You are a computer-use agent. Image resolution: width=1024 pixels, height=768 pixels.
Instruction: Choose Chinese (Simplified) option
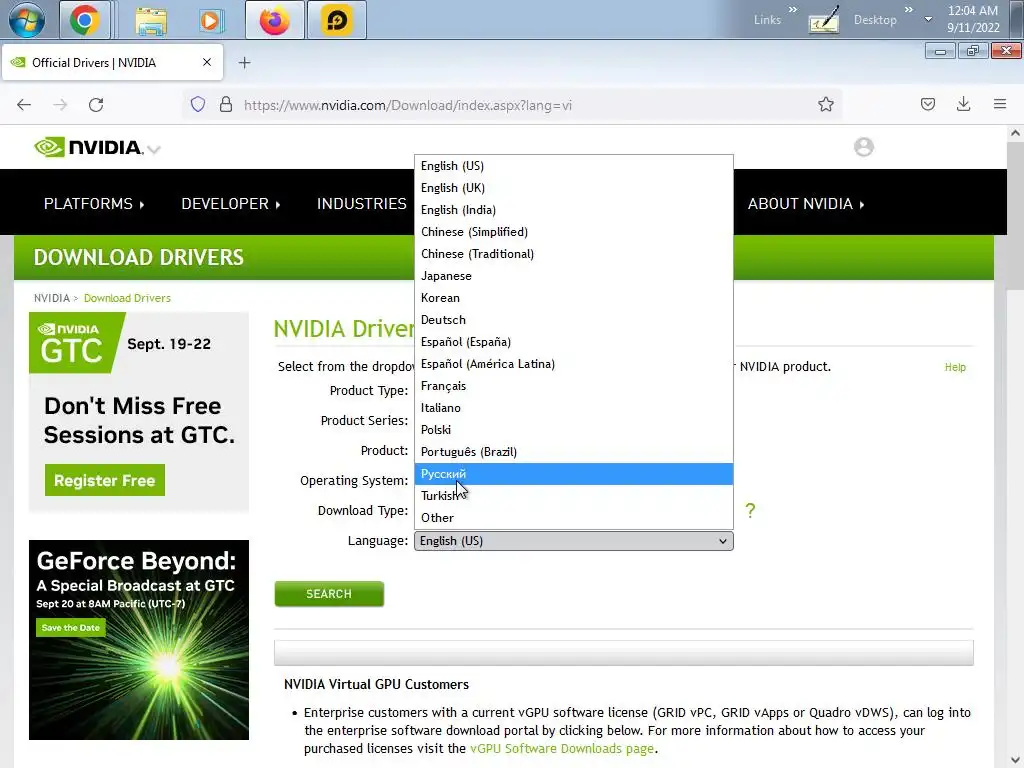(573, 232)
